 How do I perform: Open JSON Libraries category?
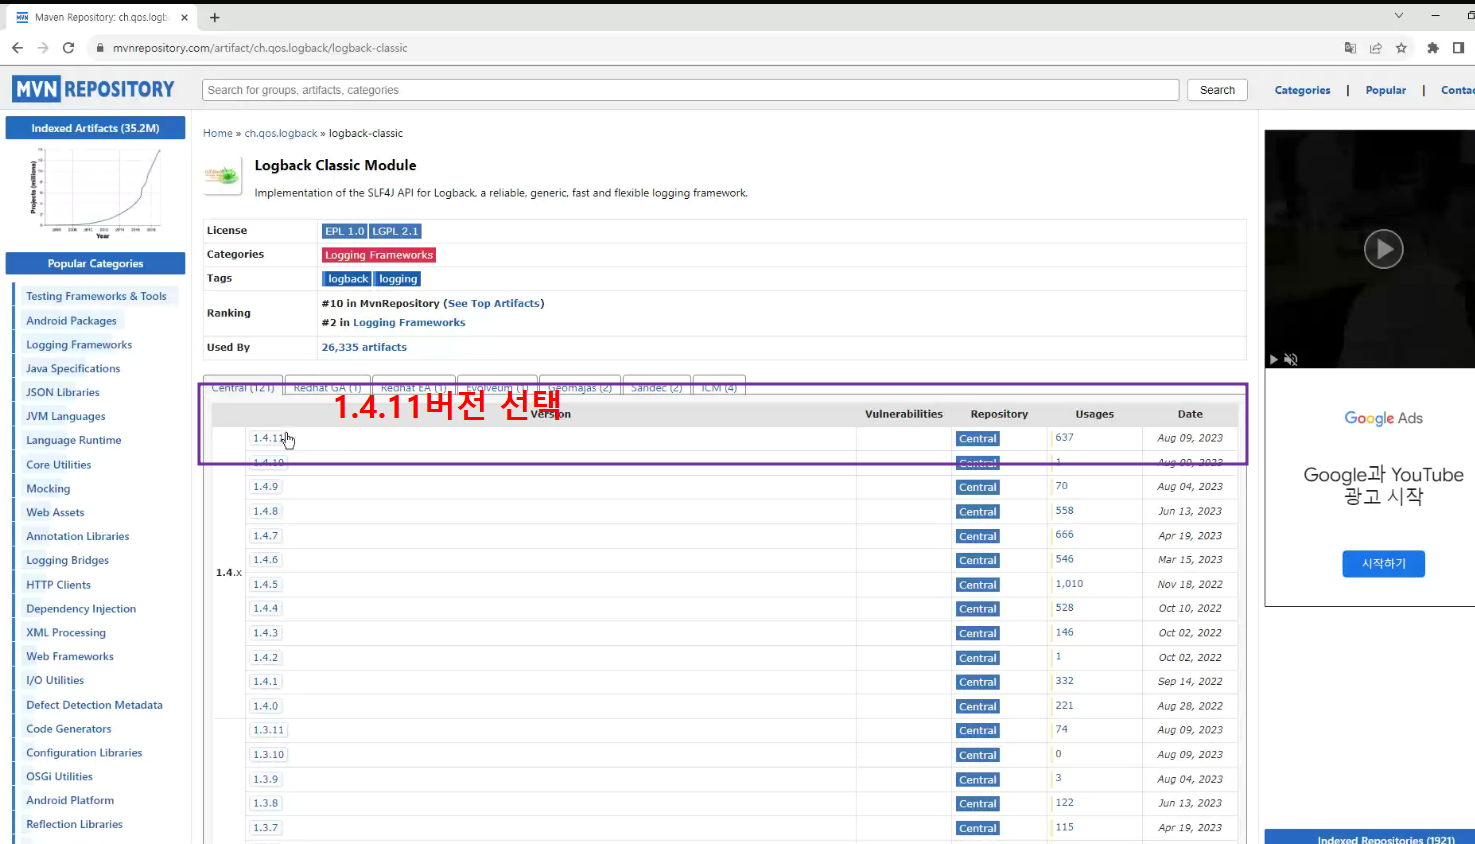tap(63, 393)
